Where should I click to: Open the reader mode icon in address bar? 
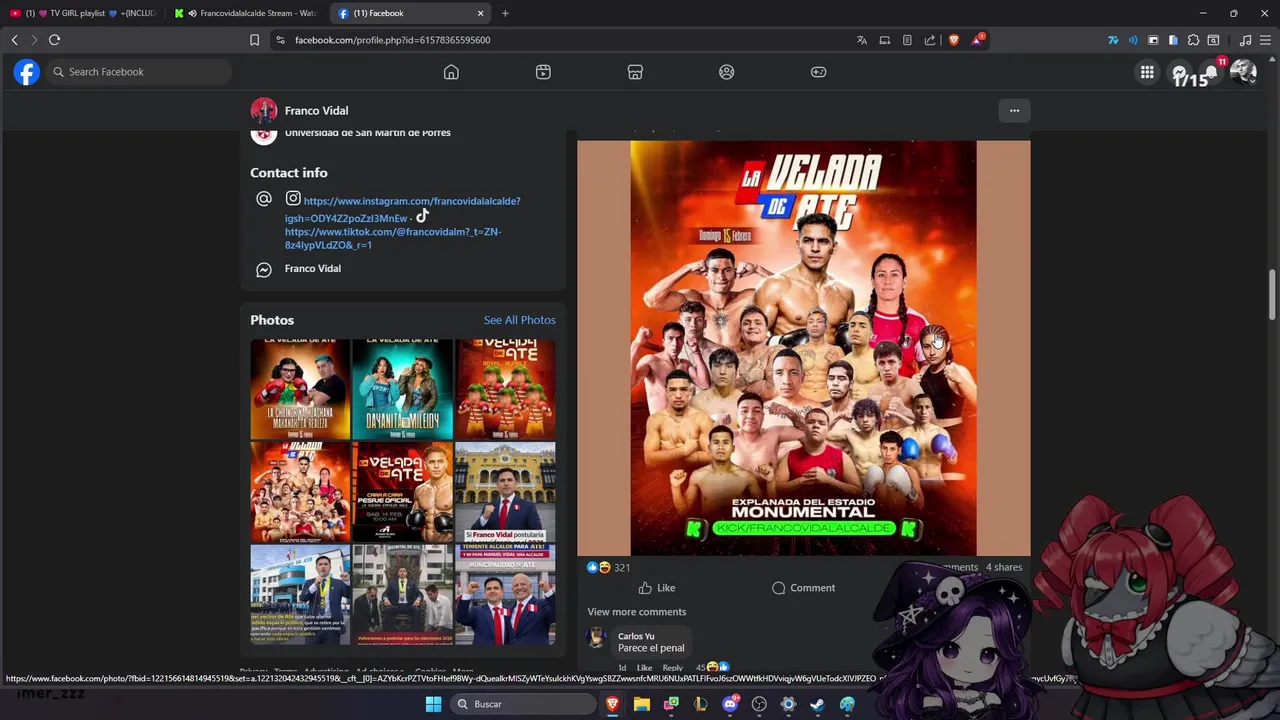tap(907, 40)
